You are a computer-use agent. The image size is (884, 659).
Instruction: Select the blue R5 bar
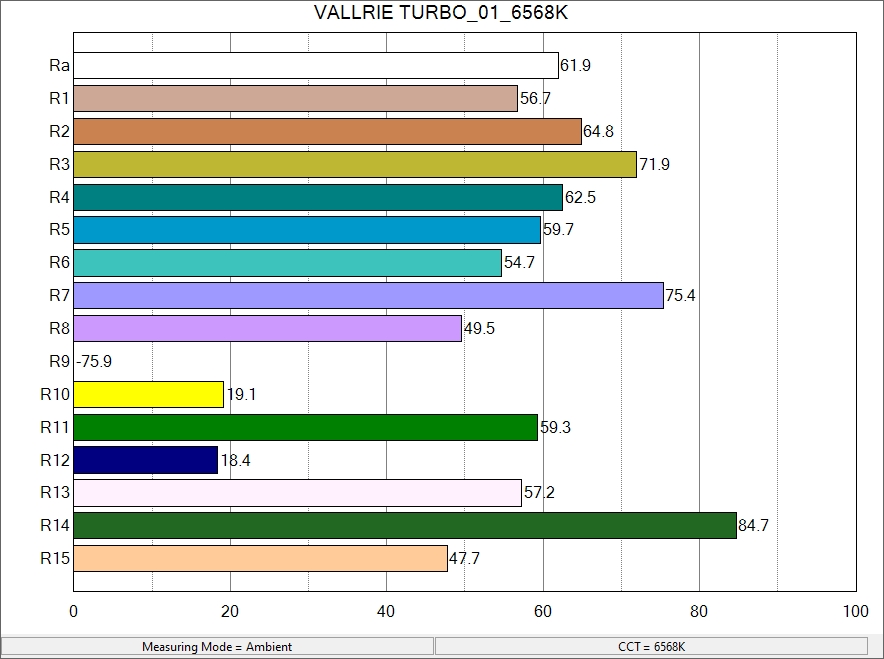click(x=307, y=230)
